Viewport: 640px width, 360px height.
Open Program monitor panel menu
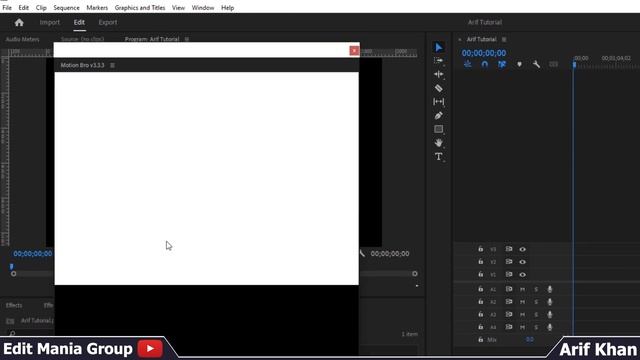pyautogui.click(x=187, y=39)
